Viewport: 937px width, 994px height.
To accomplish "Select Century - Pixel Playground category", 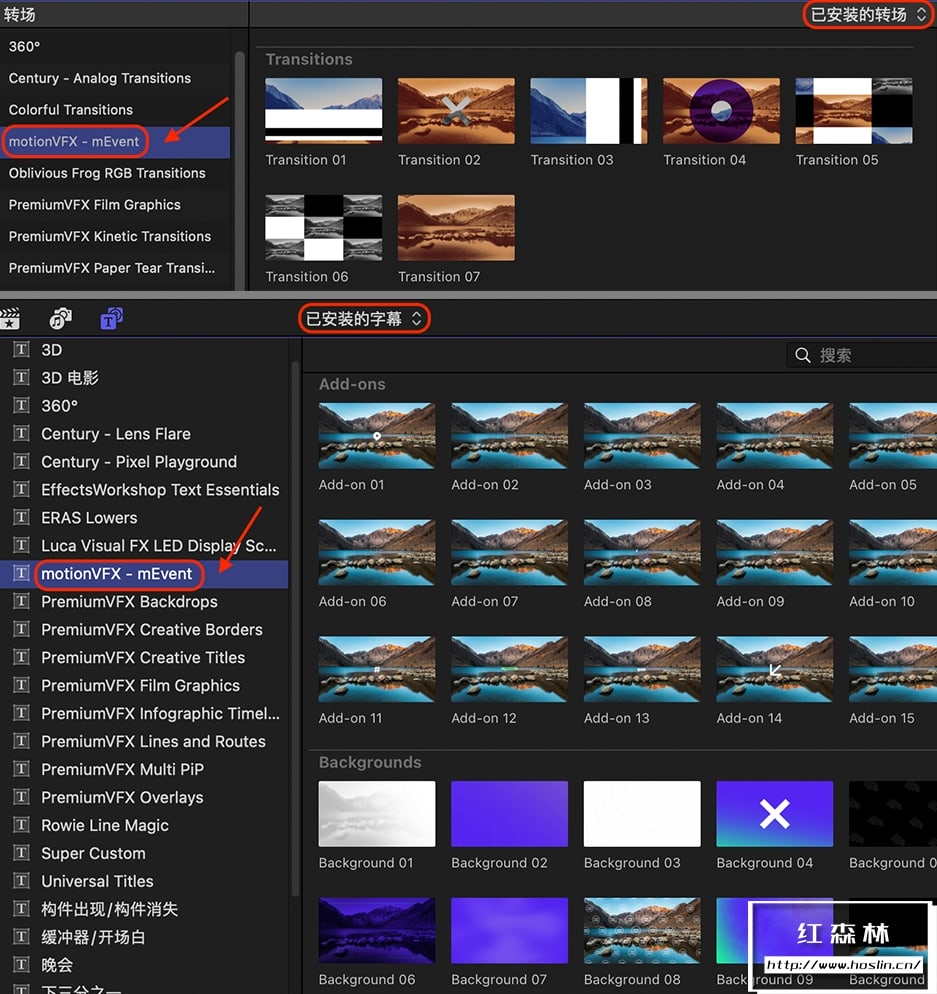I will (145, 462).
